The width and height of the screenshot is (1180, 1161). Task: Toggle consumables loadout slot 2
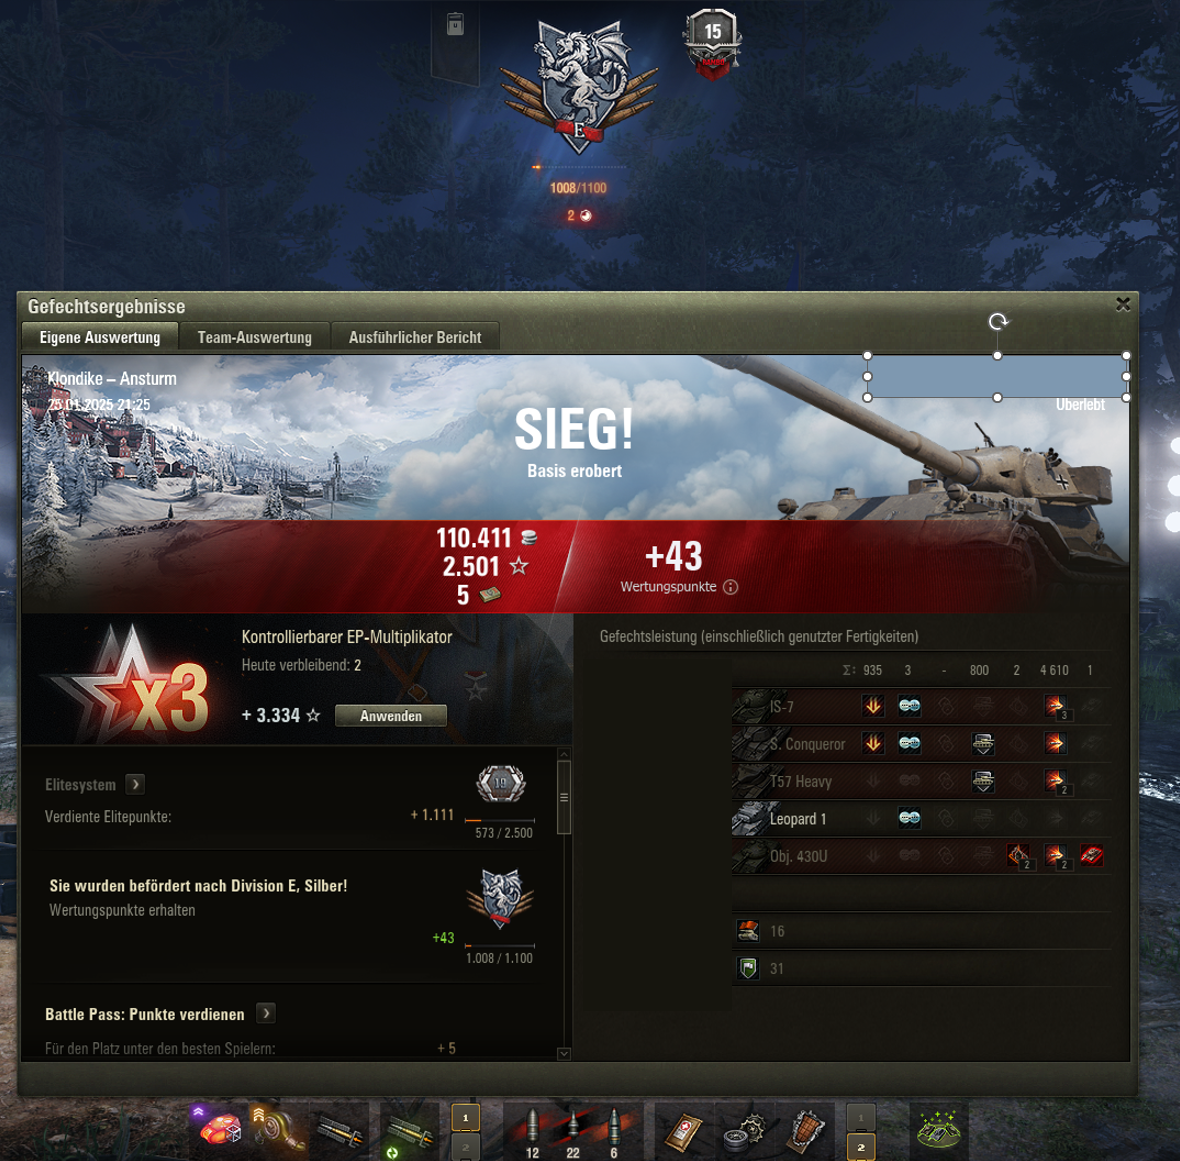coord(861,1147)
